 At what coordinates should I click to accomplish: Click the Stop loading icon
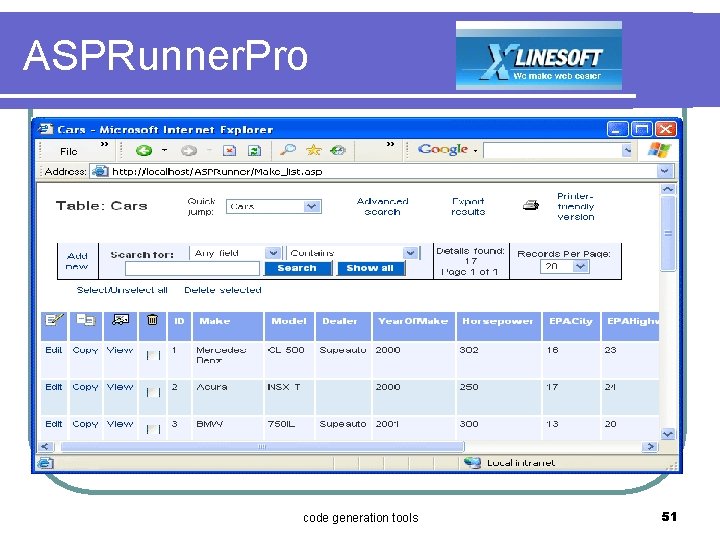pos(229,150)
